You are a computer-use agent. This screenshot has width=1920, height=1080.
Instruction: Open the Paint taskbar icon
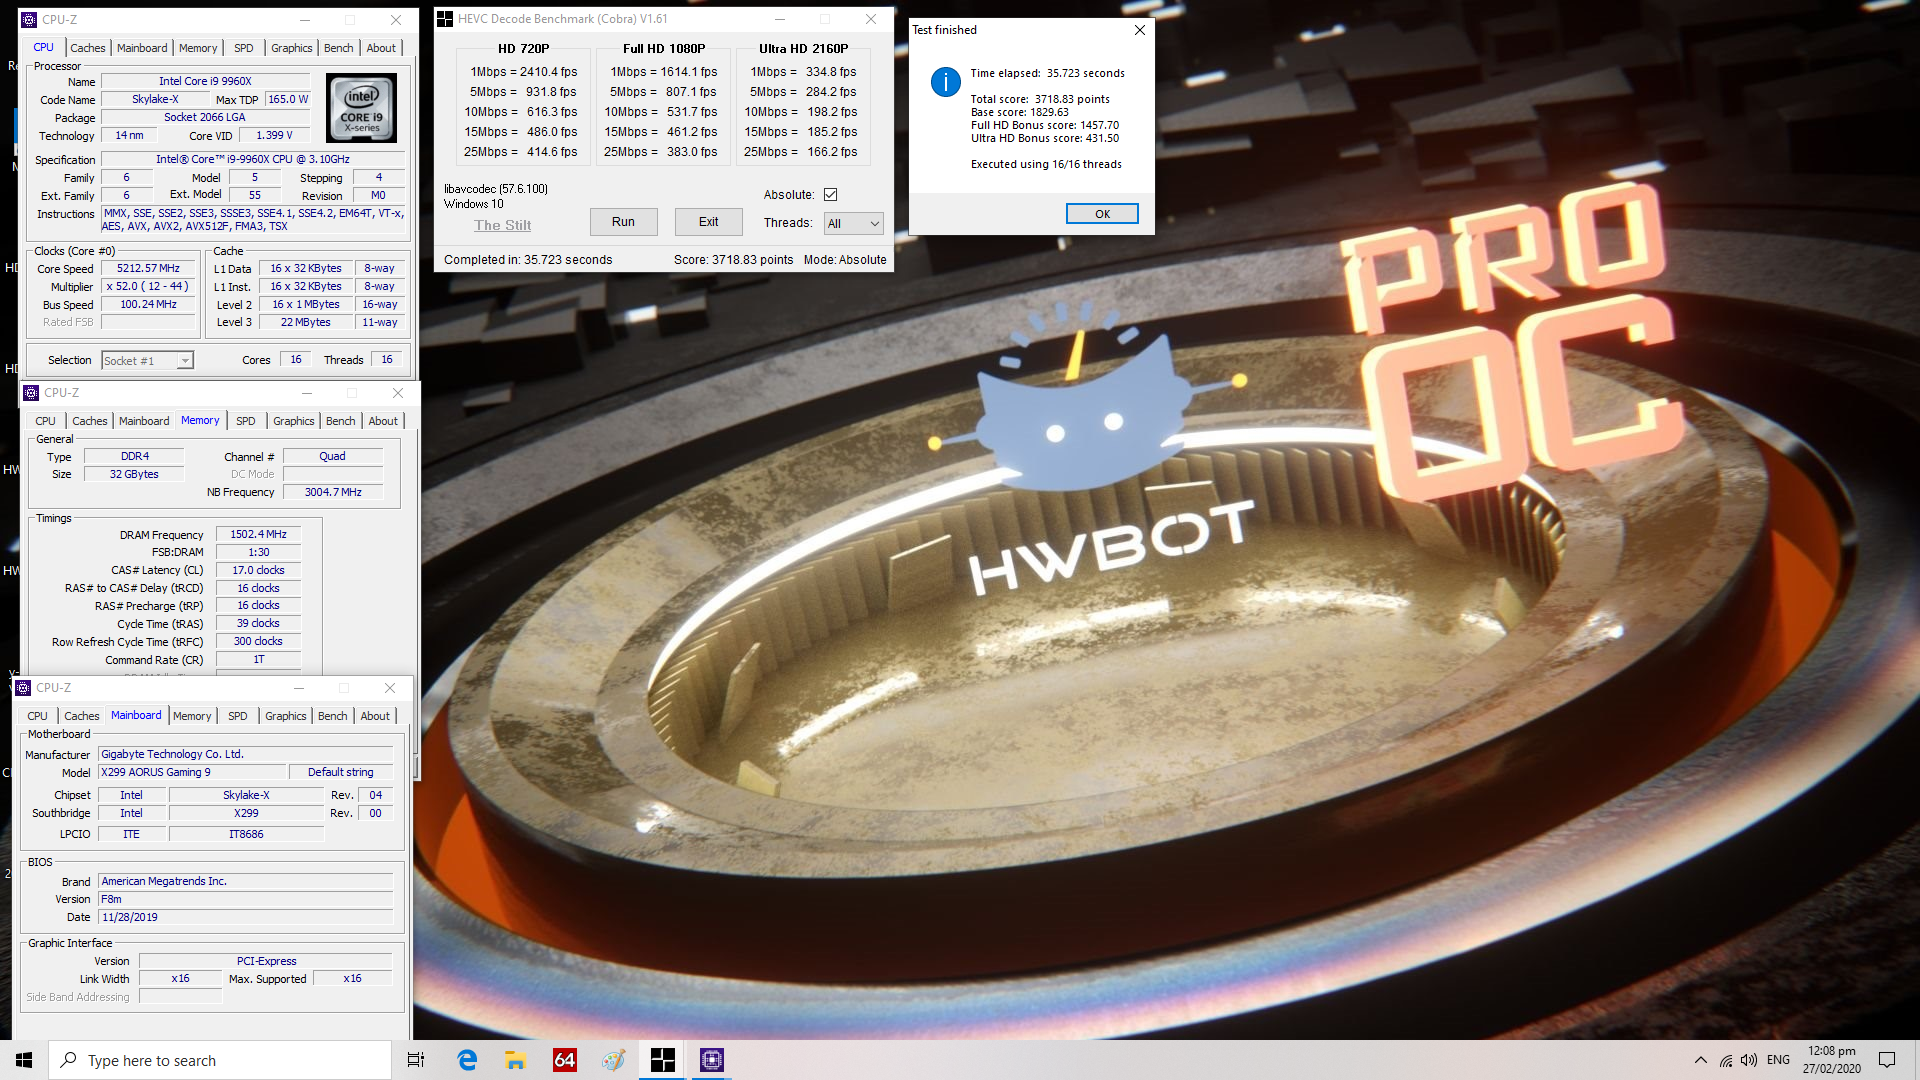(614, 1060)
